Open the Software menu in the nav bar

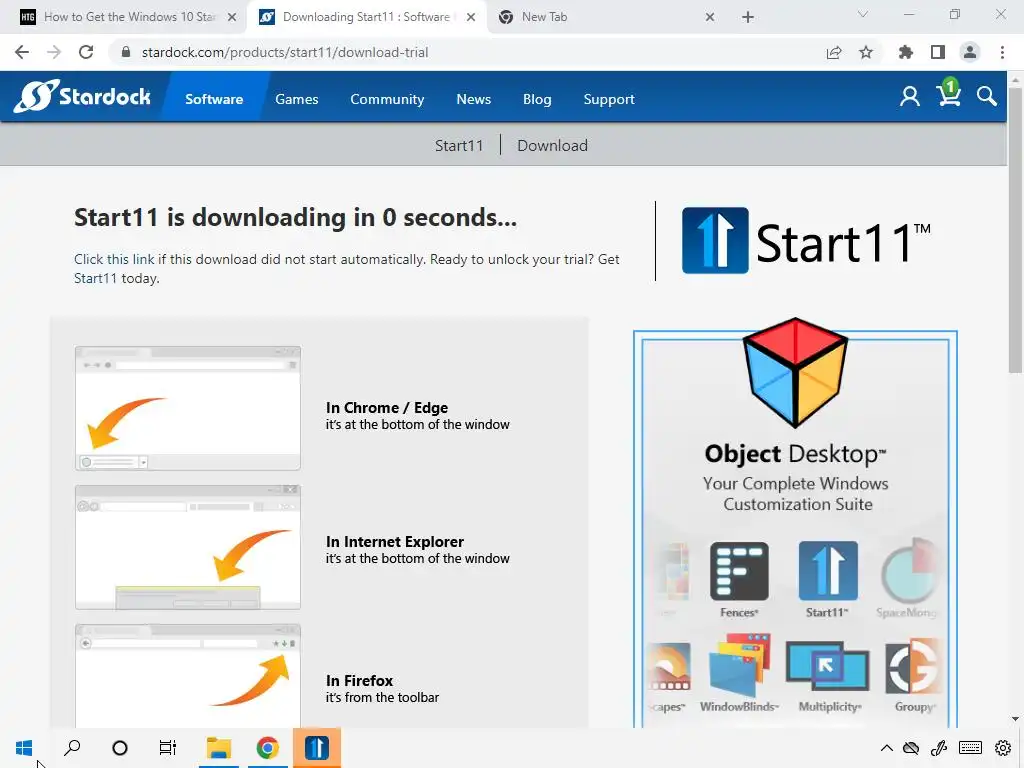pyautogui.click(x=214, y=99)
